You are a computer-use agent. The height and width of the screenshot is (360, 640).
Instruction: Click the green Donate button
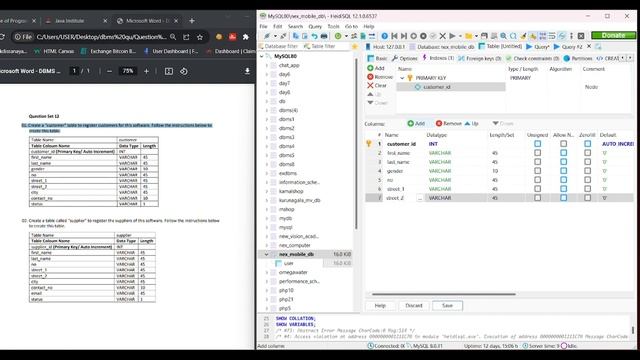pos(613,36)
